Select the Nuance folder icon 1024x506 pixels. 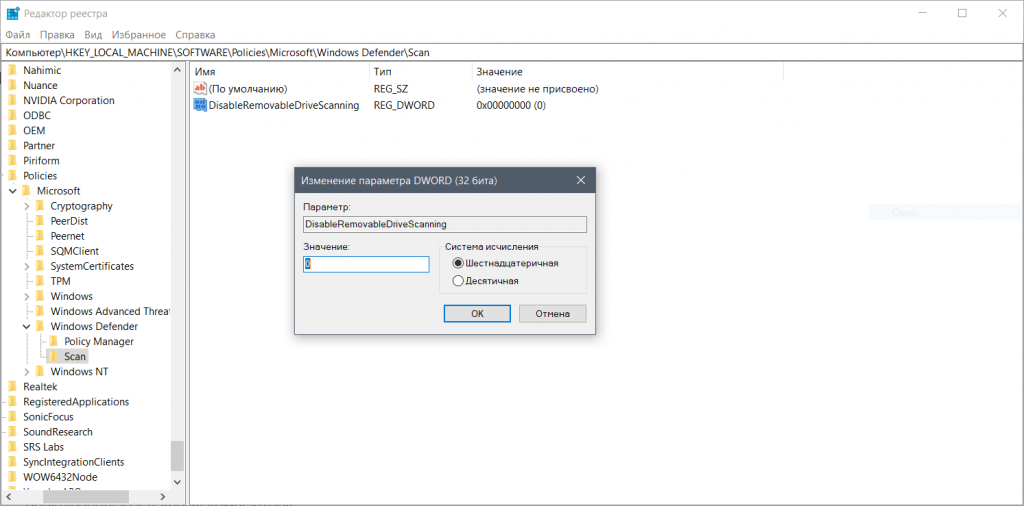coord(12,86)
